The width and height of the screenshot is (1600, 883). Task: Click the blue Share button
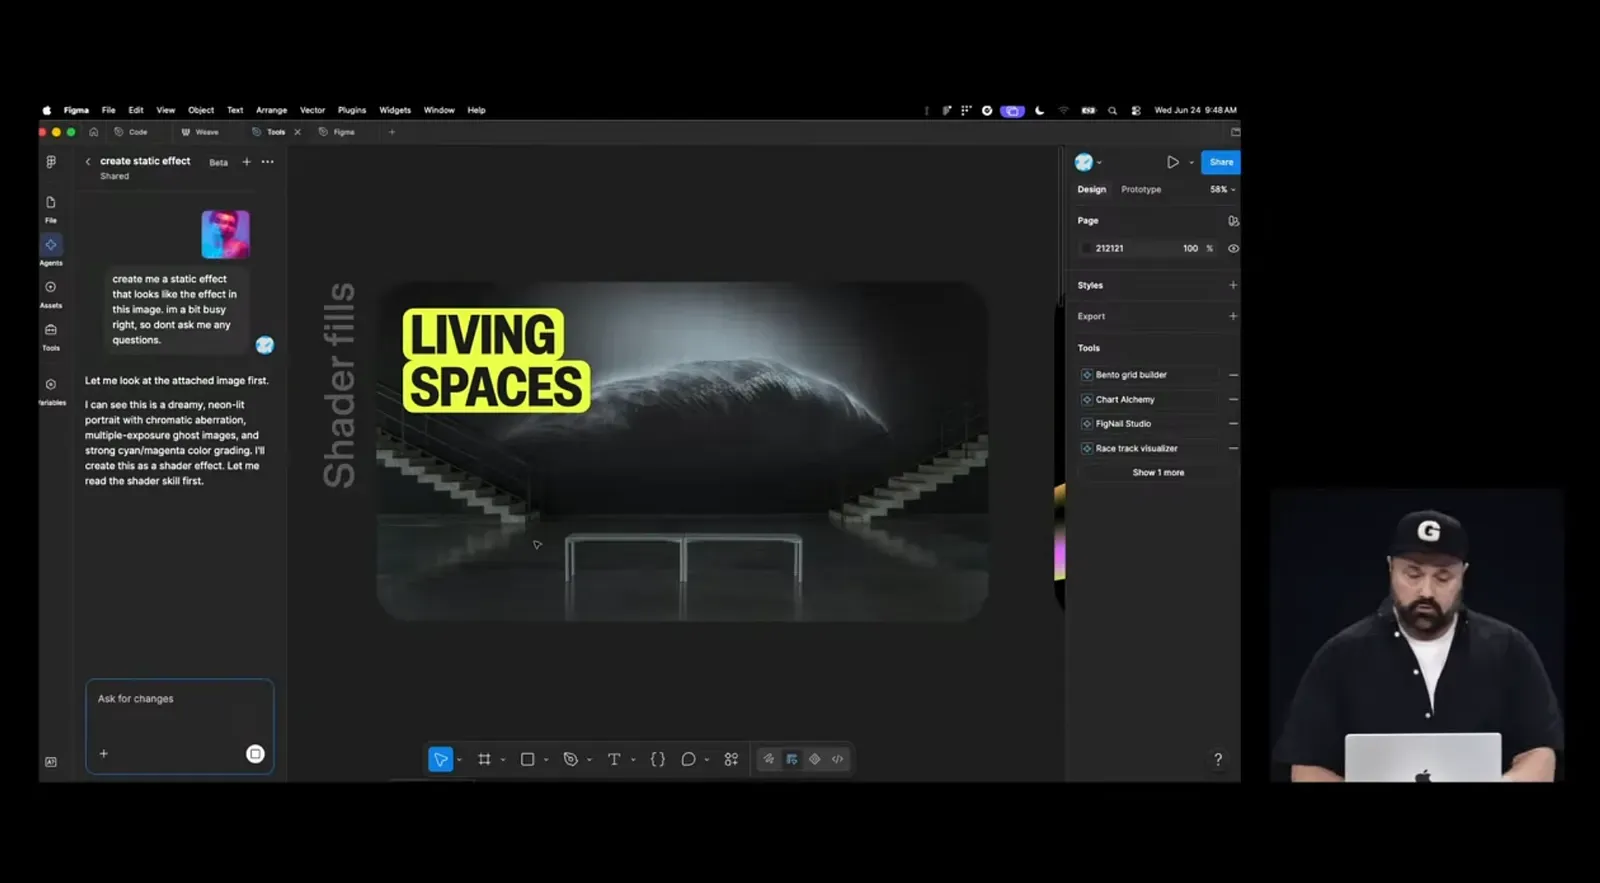point(1221,162)
